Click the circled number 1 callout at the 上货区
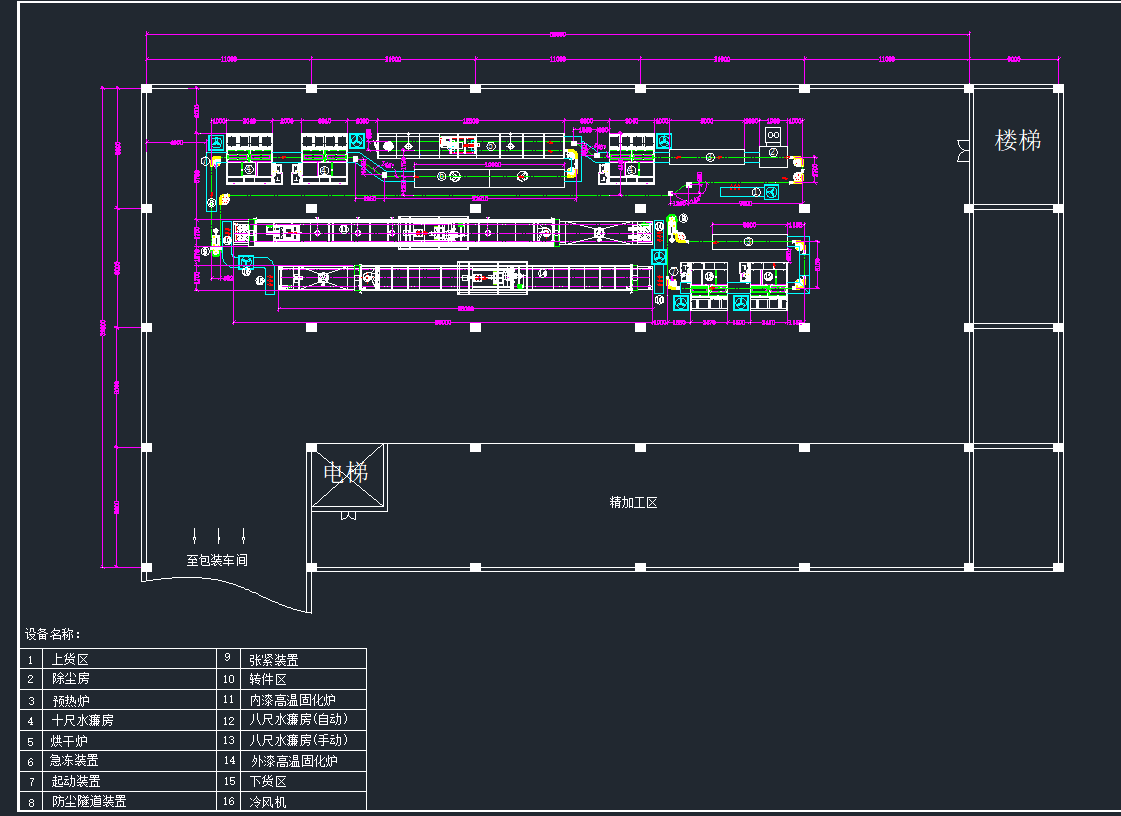The height and width of the screenshot is (816, 1121). (x=205, y=161)
